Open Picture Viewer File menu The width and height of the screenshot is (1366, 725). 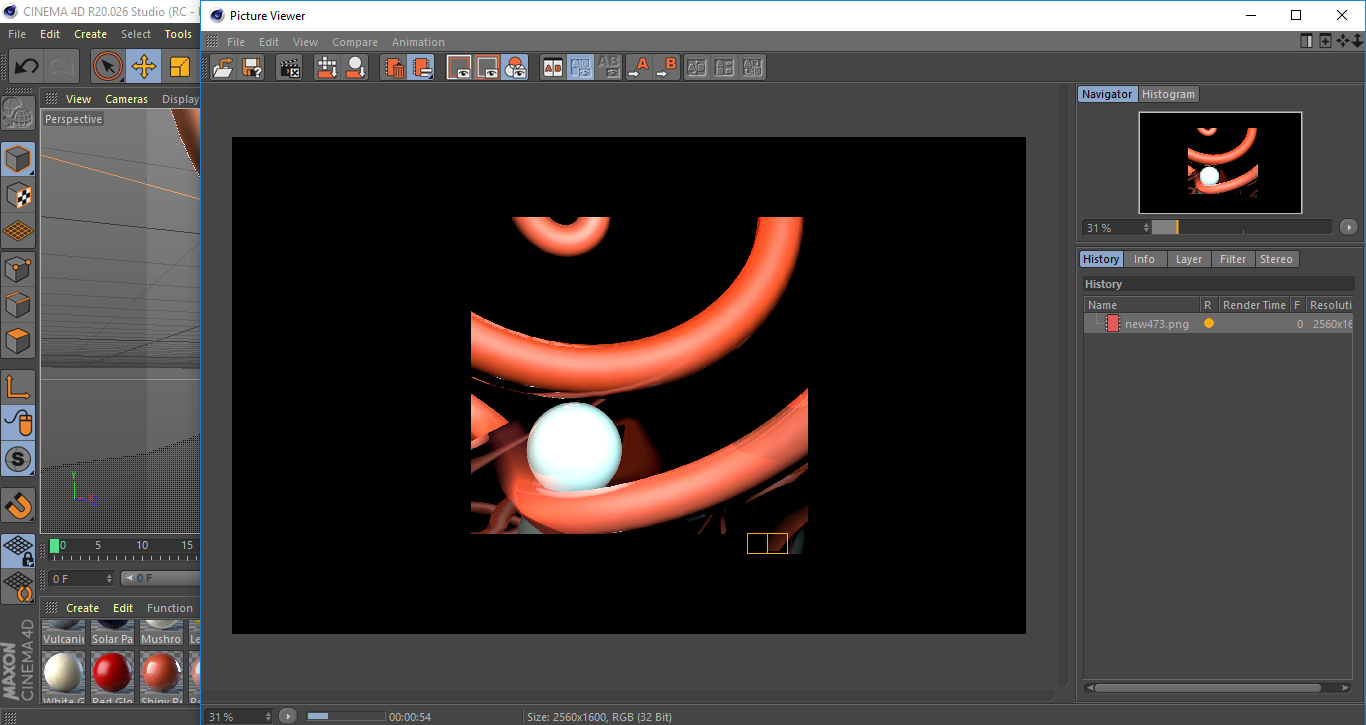pos(236,42)
